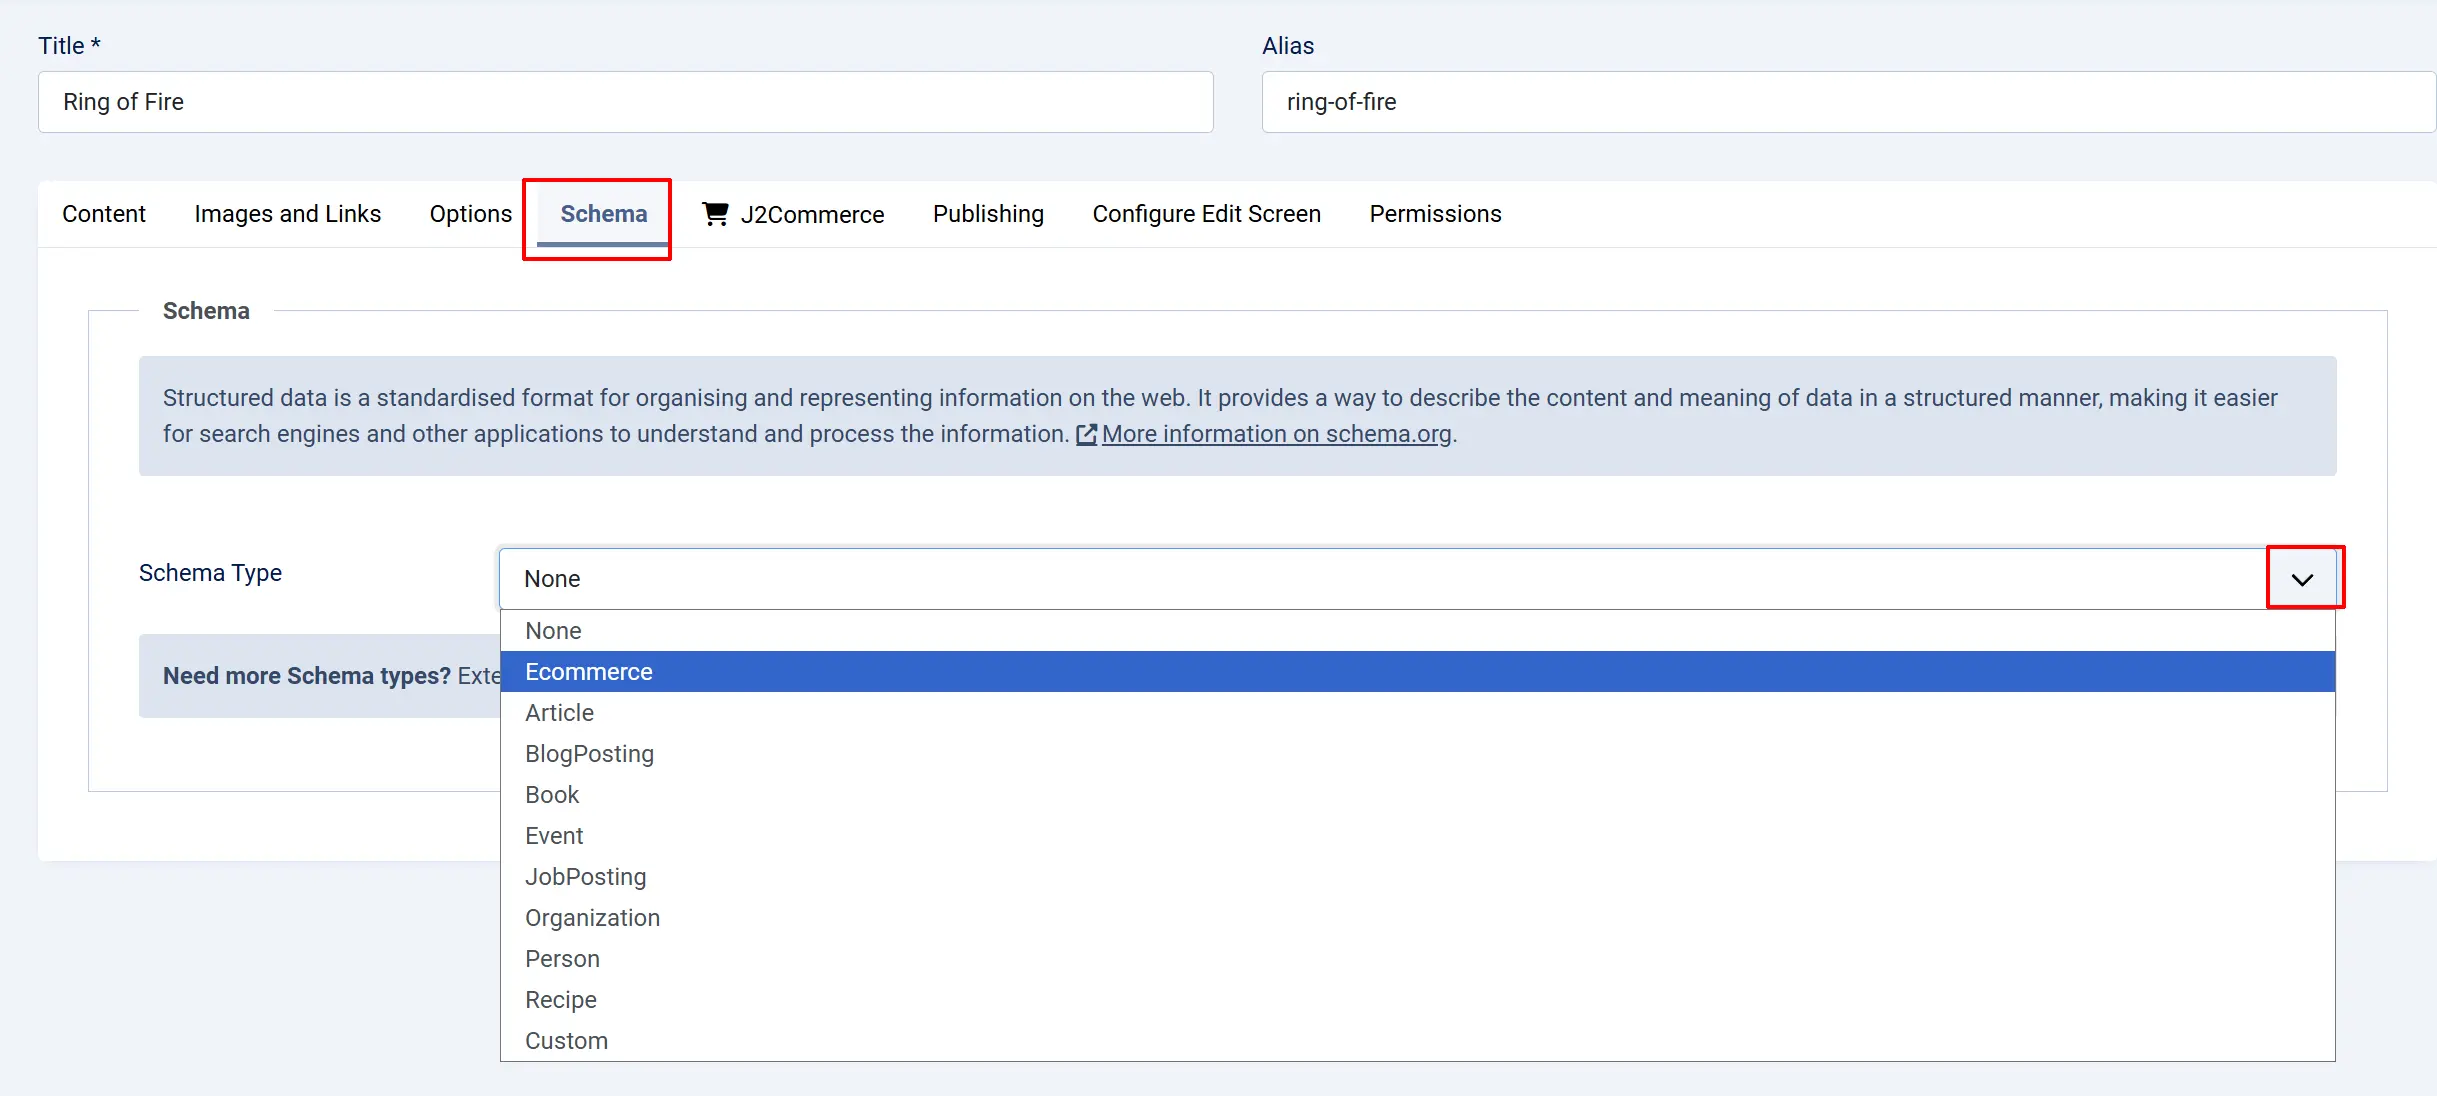
Task: Select the Schema tab
Action: pos(604,214)
